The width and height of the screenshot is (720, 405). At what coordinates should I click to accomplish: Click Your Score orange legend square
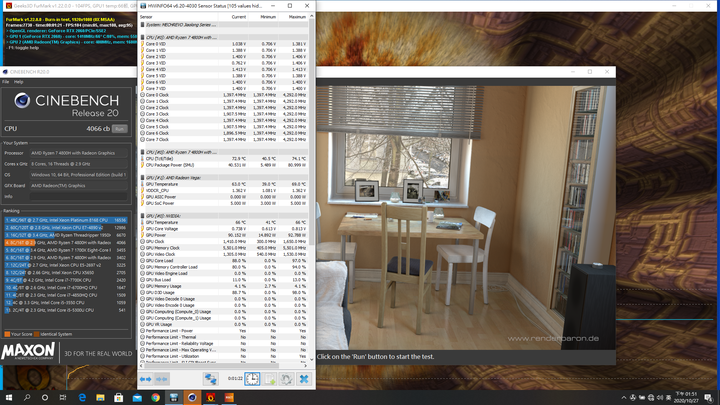(7, 334)
